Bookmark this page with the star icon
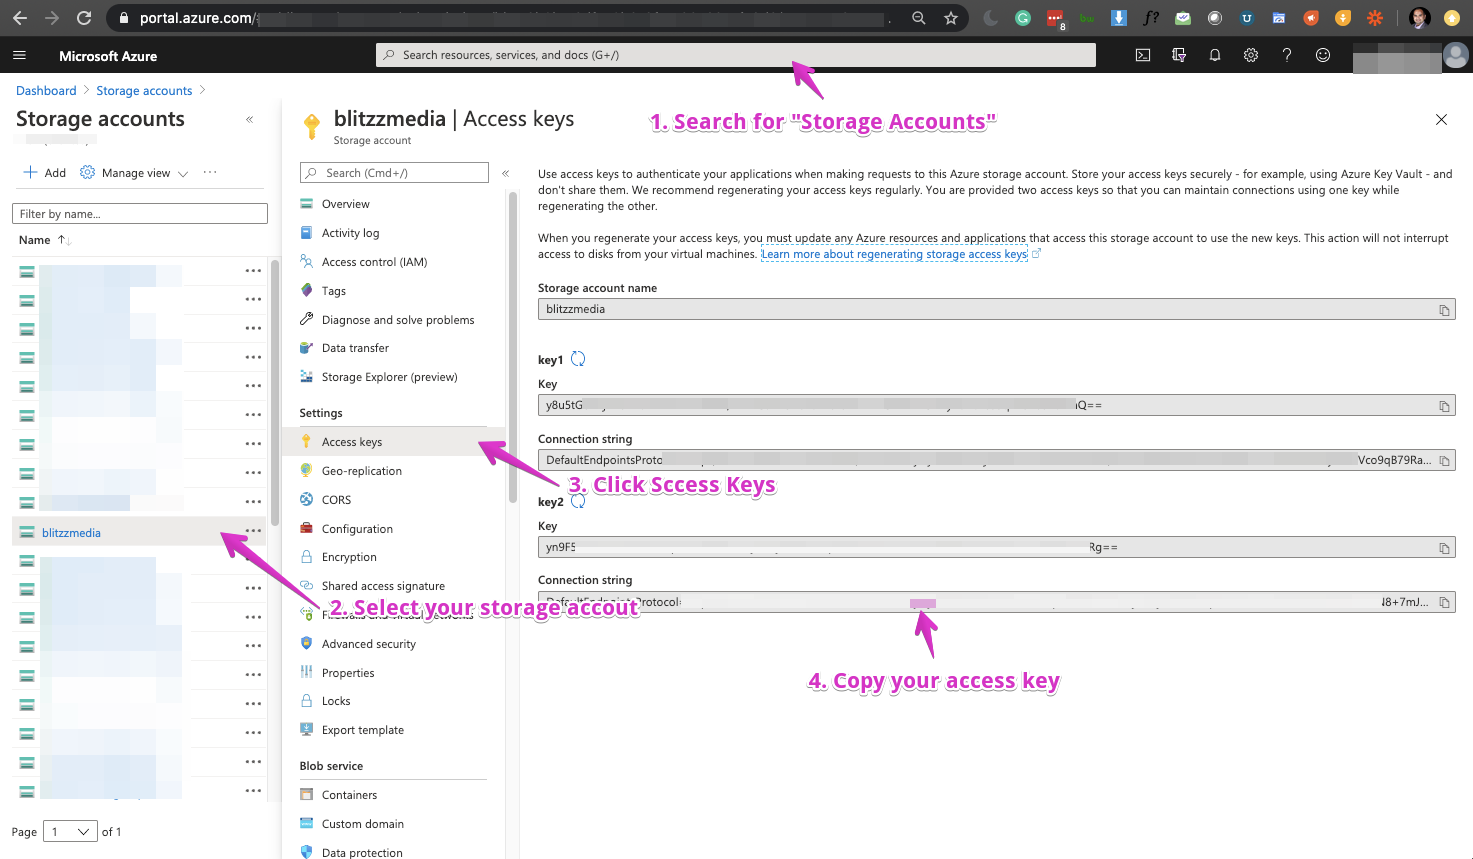The height and width of the screenshot is (859, 1473). tap(951, 18)
